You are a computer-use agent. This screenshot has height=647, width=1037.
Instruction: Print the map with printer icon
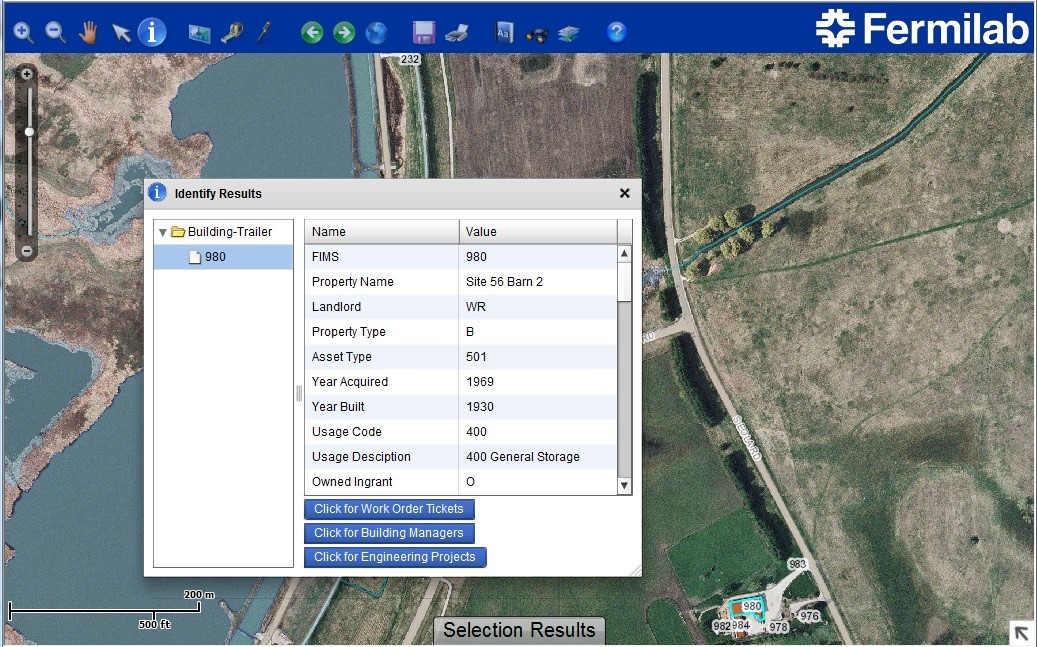(456, 33)
